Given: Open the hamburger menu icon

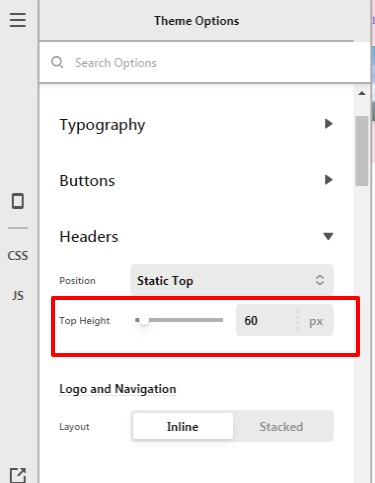Looking at the screenshot, I should pos(18,20).
